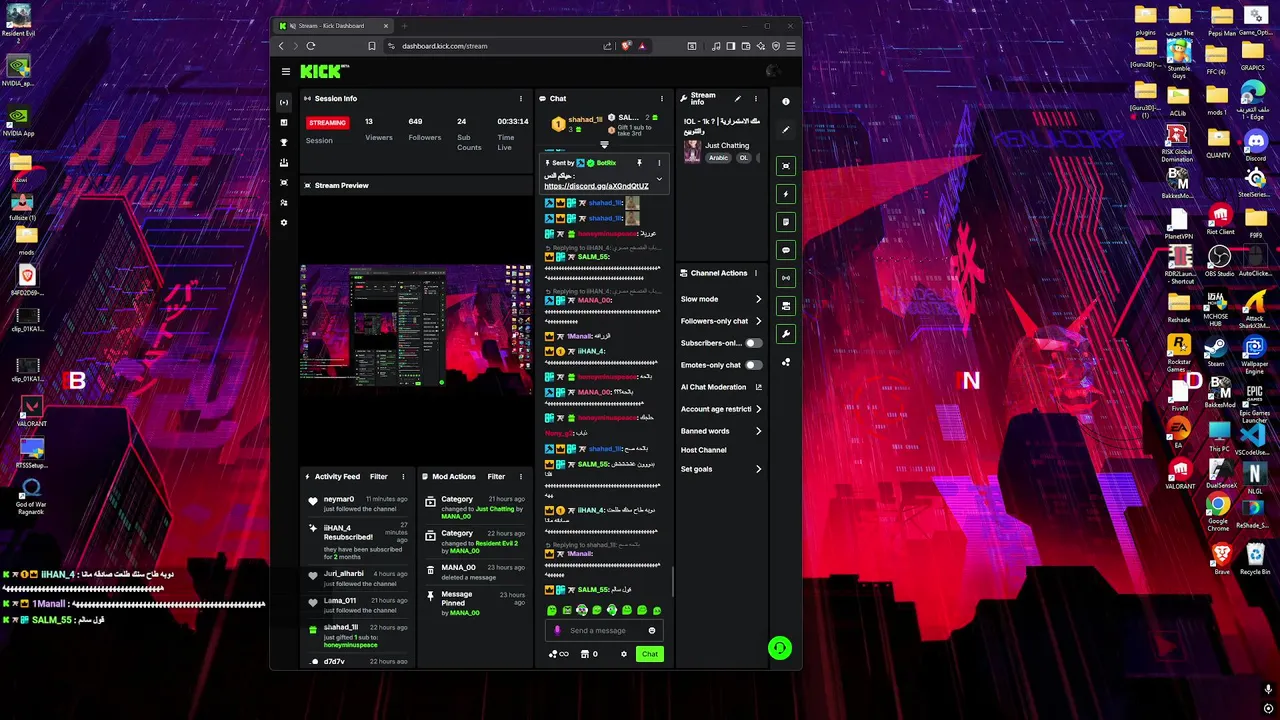Open Activity Feed three-dot menu
Screen dimensions: 1280x720
click(403, 476)
